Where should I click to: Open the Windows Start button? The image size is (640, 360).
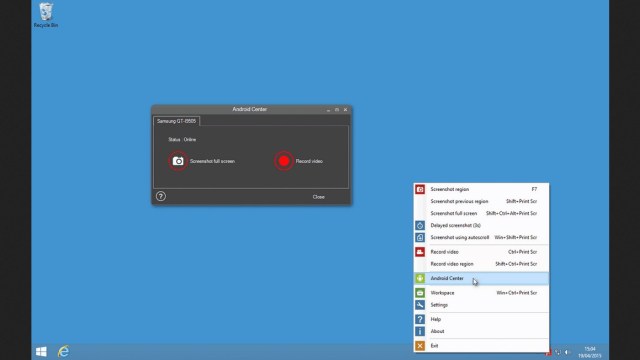pos(41,351)
